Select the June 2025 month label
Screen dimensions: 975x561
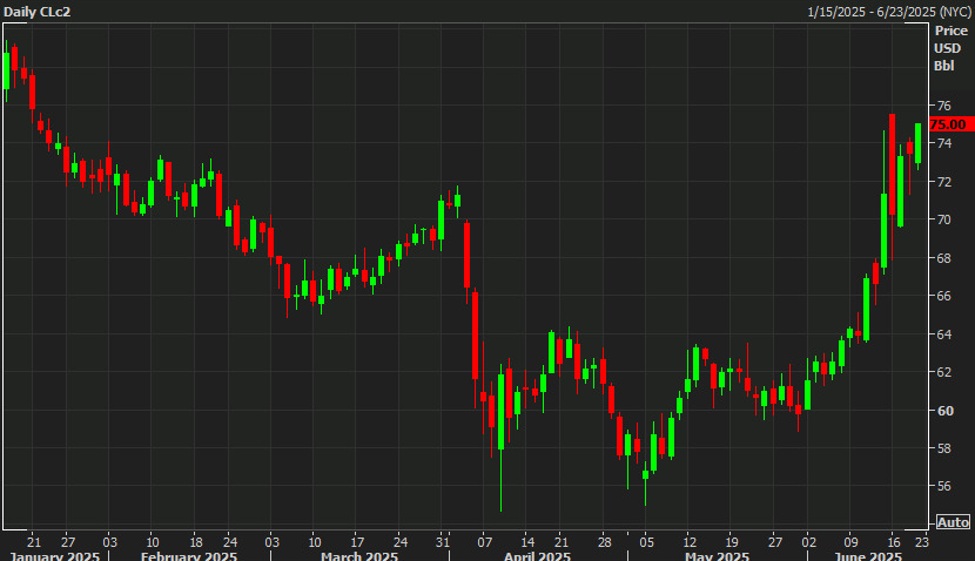(867, 554)
